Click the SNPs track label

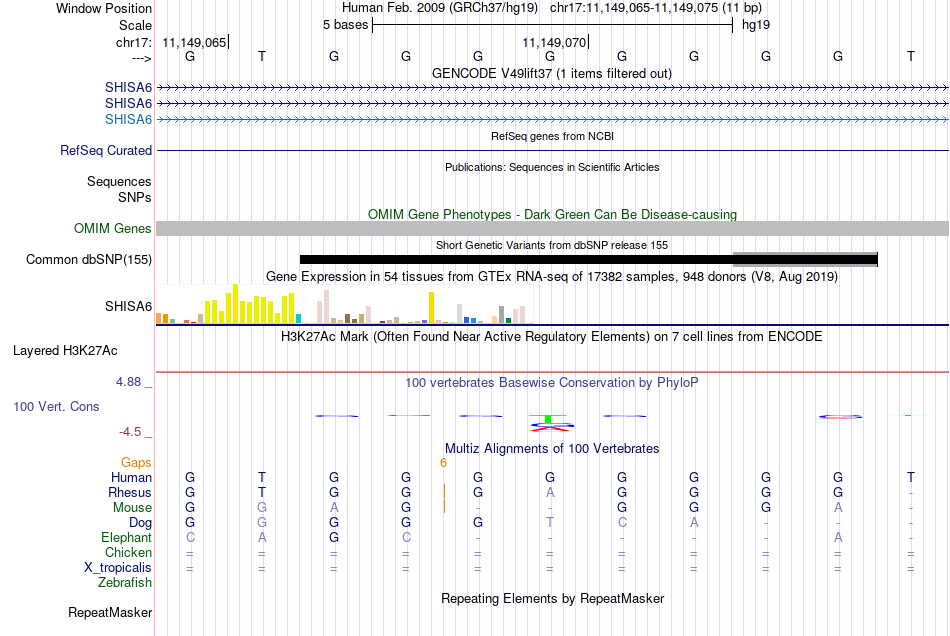135,197
